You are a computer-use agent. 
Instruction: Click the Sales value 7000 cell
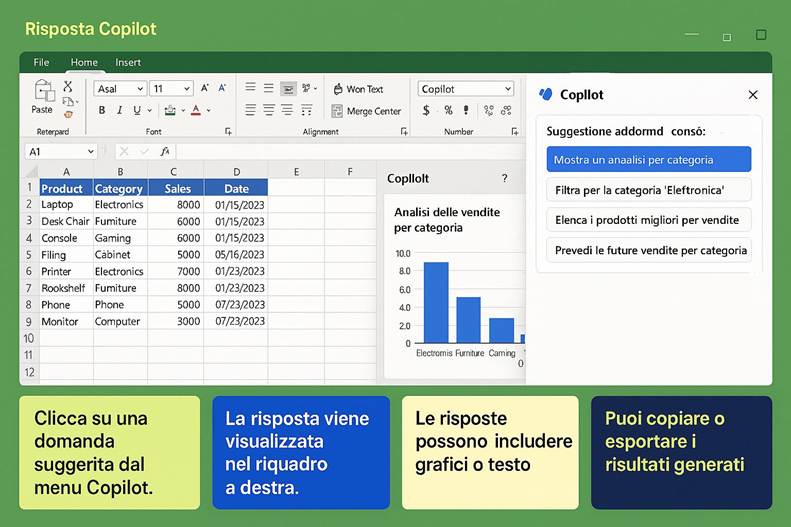pos(176,271)
